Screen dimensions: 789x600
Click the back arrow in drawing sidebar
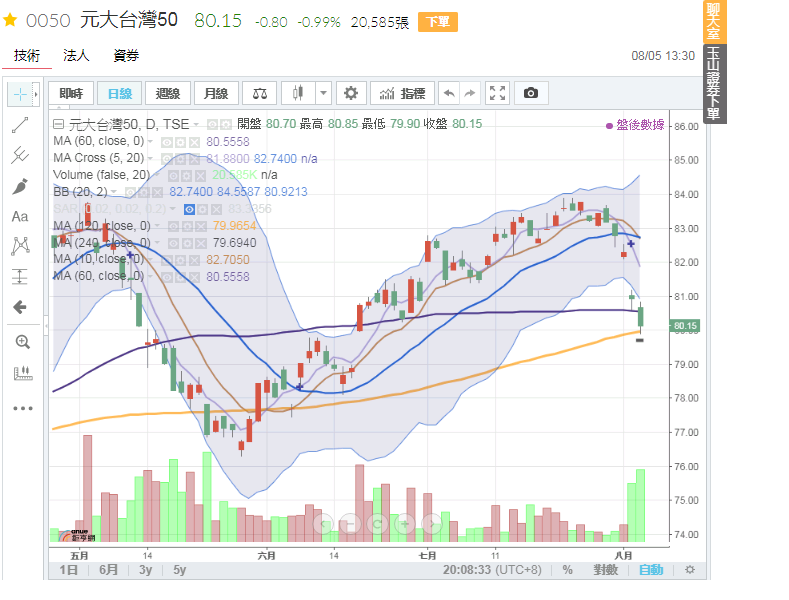click(20, 307)
